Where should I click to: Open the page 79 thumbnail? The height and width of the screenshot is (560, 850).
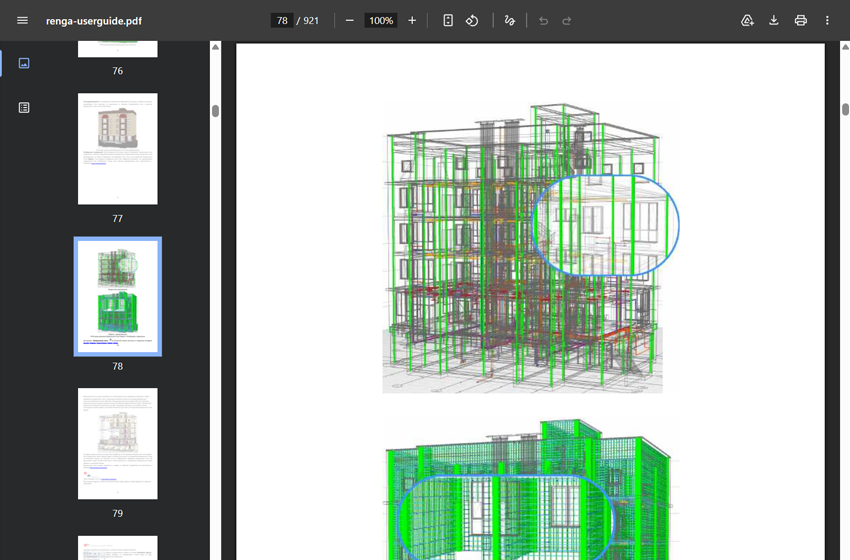point(118,443)
